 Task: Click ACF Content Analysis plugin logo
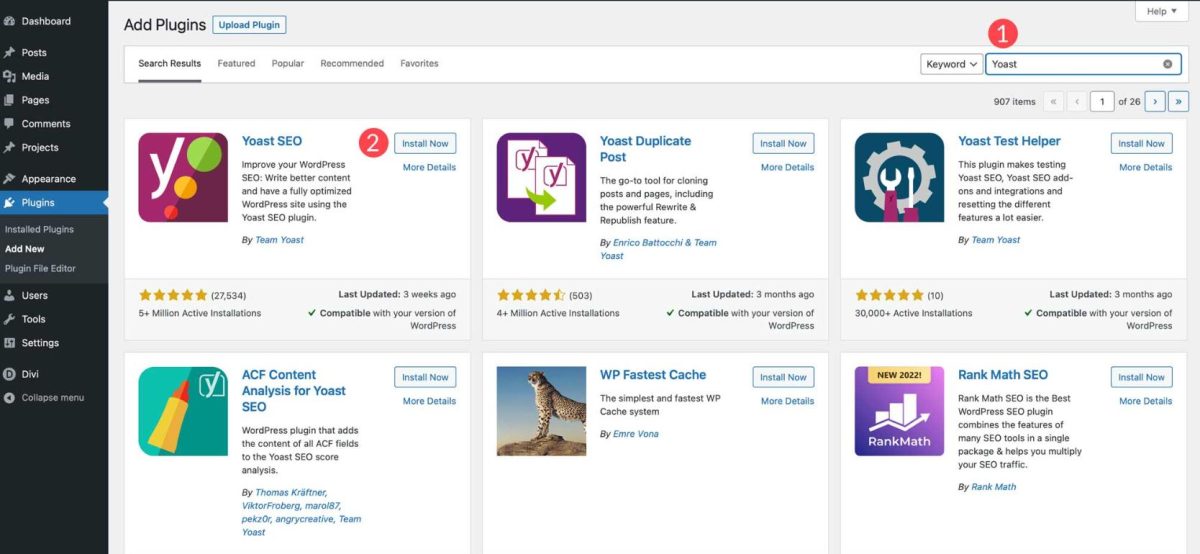click(x=183, y=411)
